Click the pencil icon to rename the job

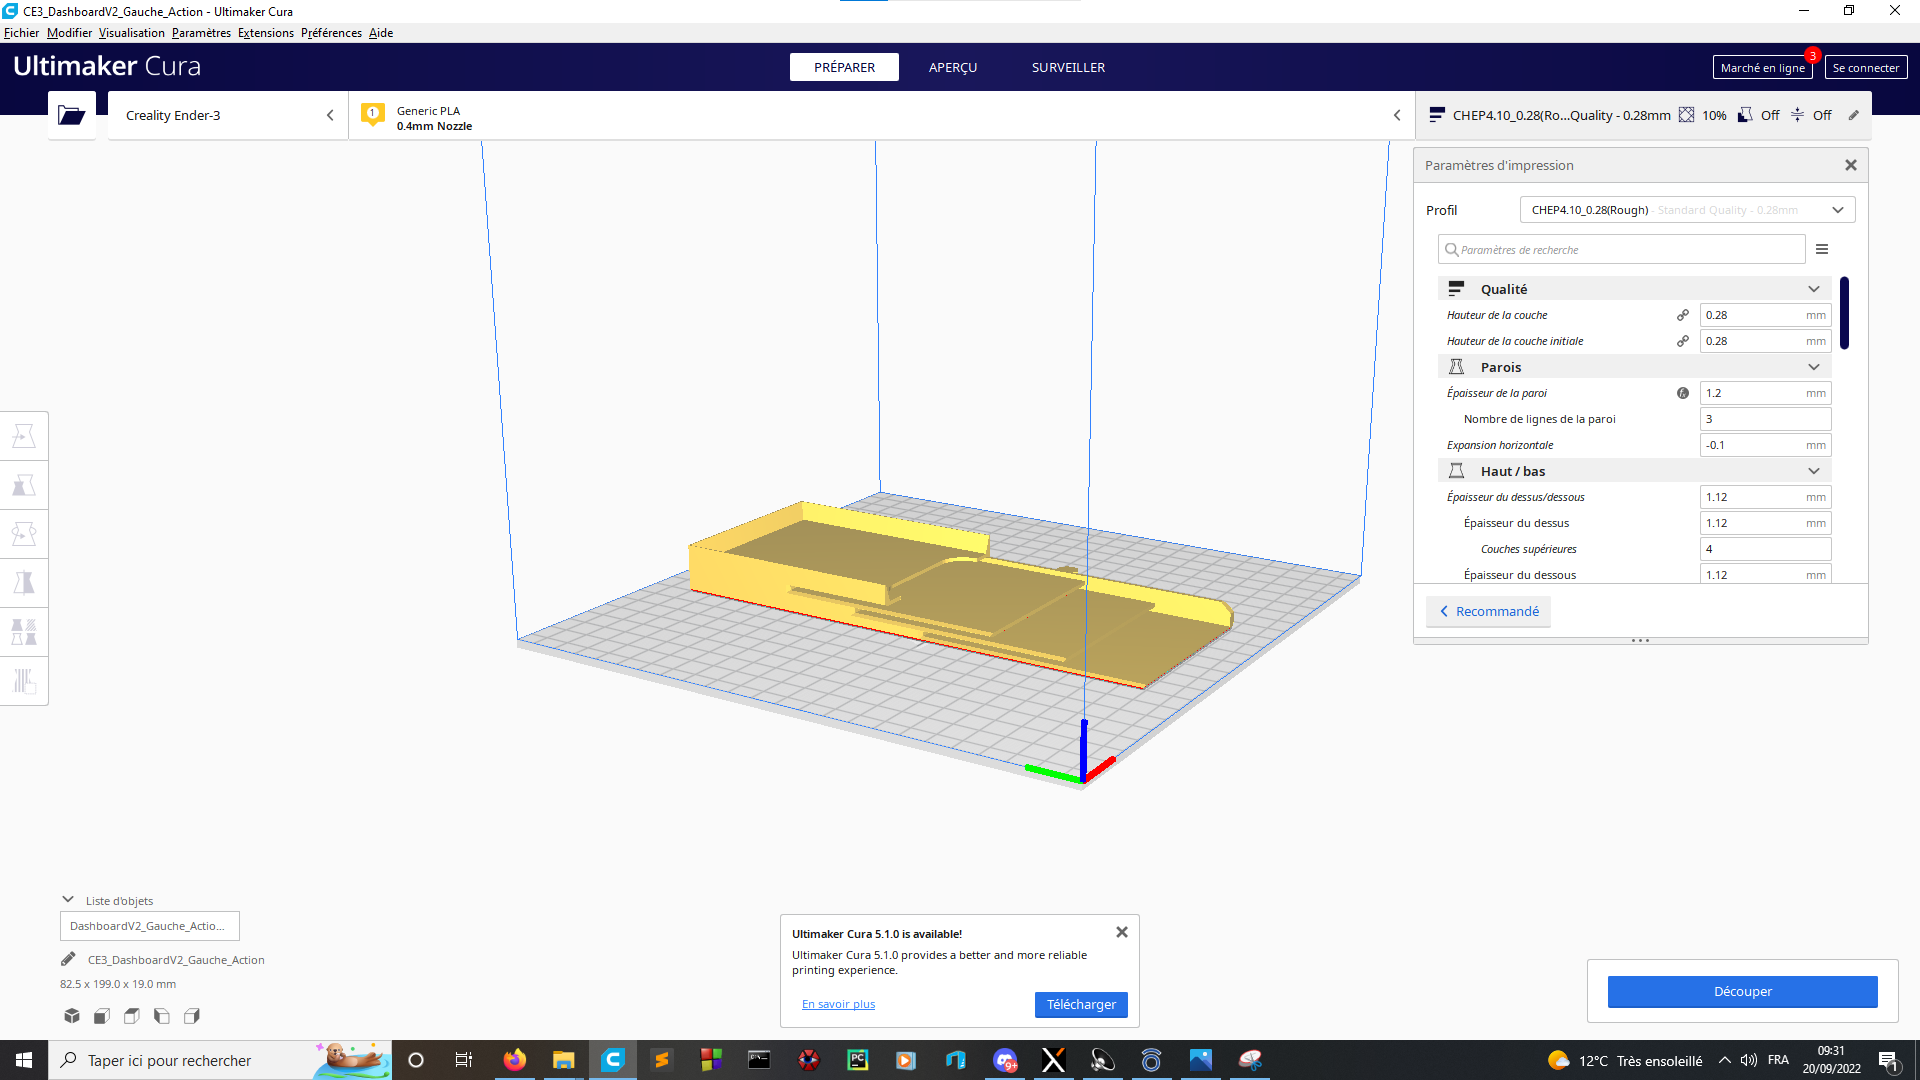pos(68,959)
